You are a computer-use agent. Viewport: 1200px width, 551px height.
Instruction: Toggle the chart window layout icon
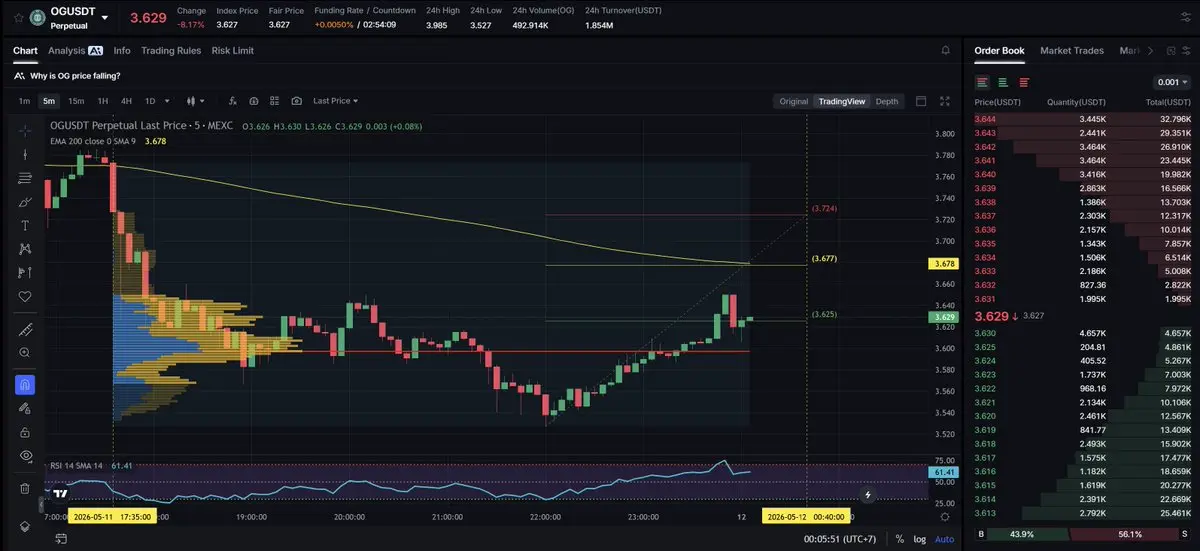[921, 101]
